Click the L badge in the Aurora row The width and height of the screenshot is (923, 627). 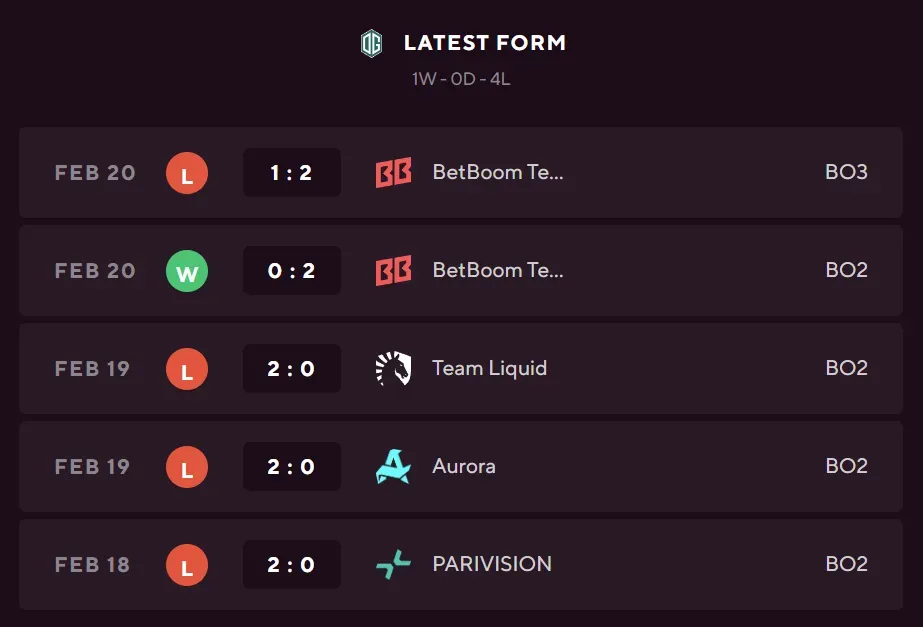[x=187, y=467]
